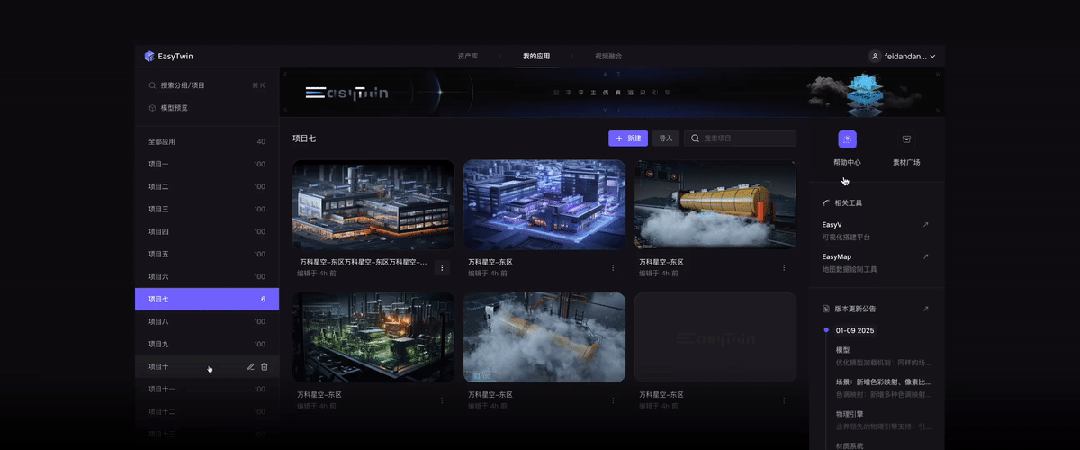Open the 模型 changelog entry
Screen dimensions: 1080x450
(884, 356)
